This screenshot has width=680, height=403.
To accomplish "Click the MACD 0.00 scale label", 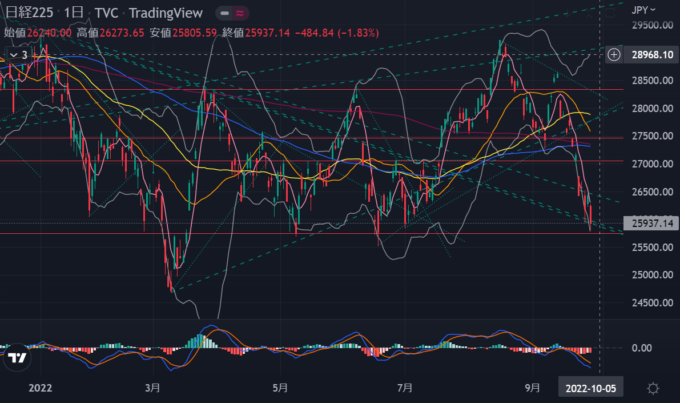I will [x=640, y=348].
